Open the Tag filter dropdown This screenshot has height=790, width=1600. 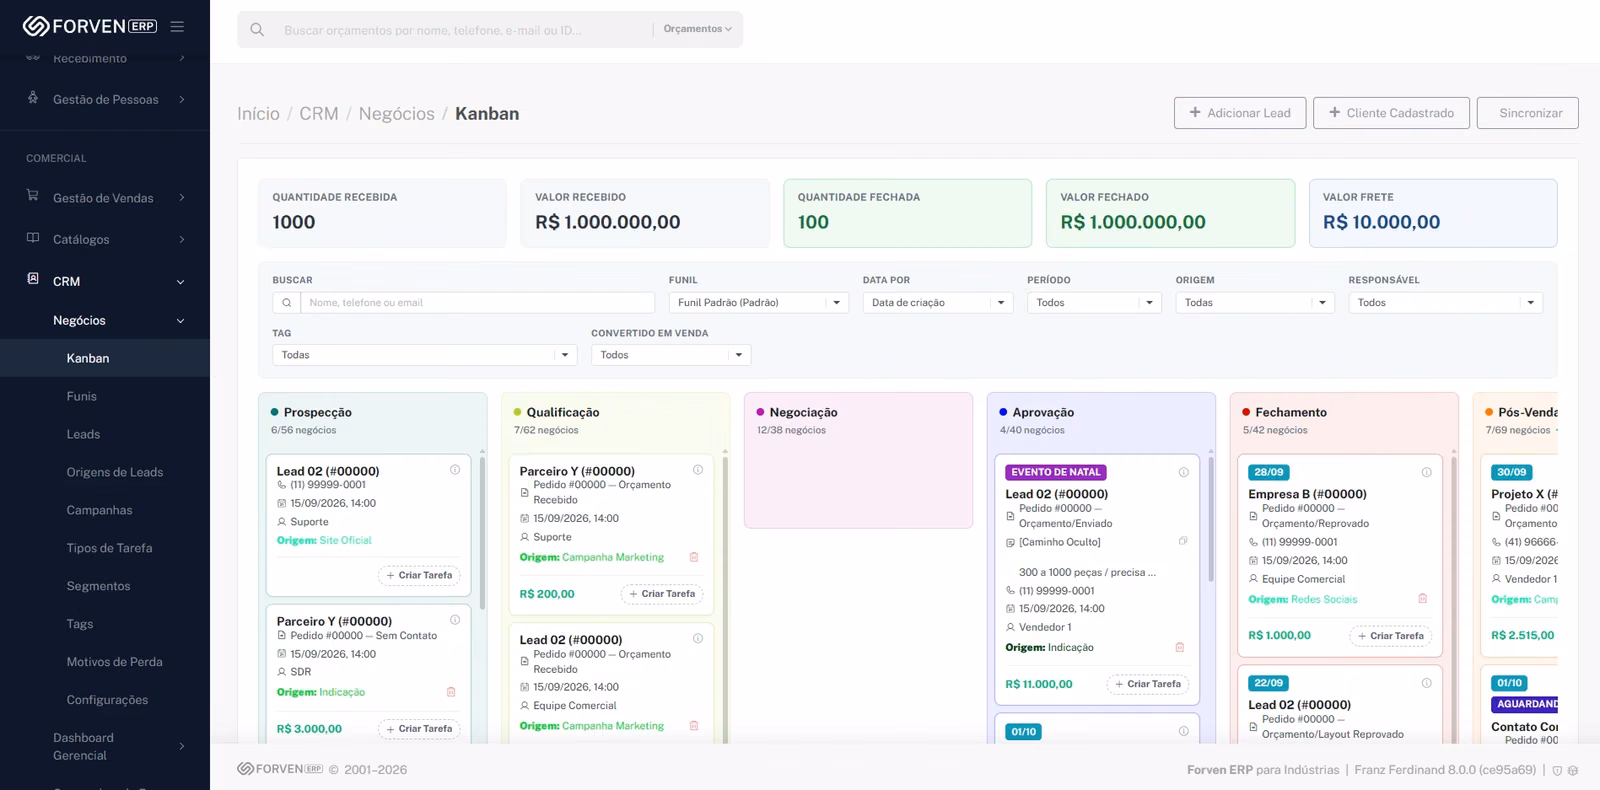[425, 355]
